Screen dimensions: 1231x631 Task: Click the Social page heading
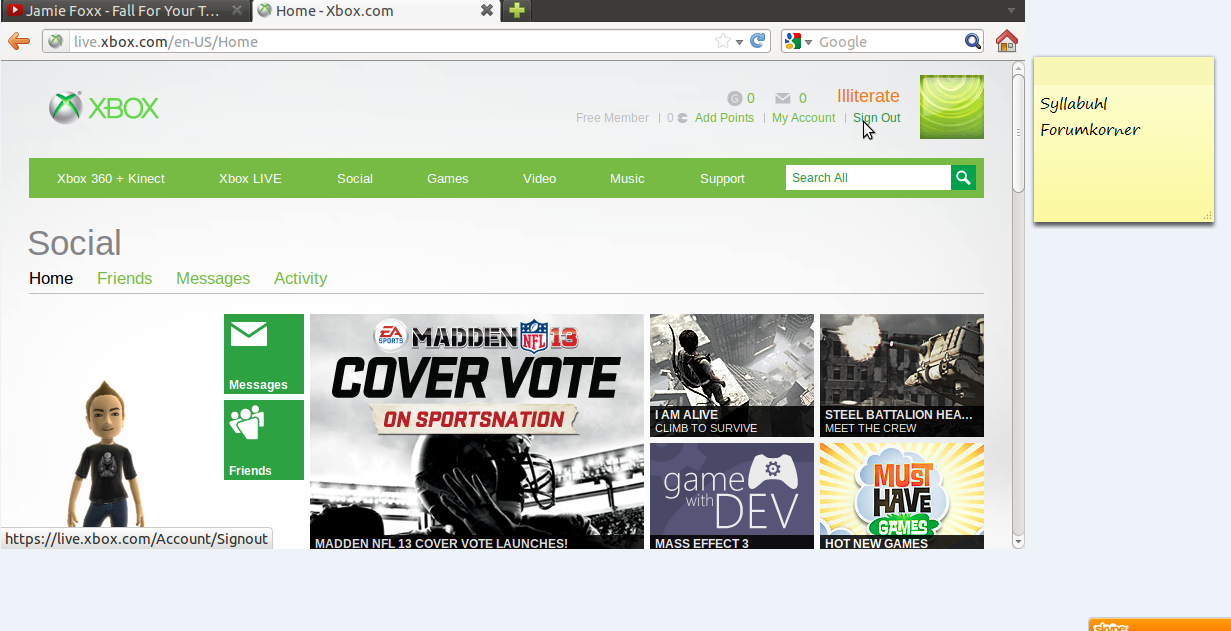click(75, 243)
